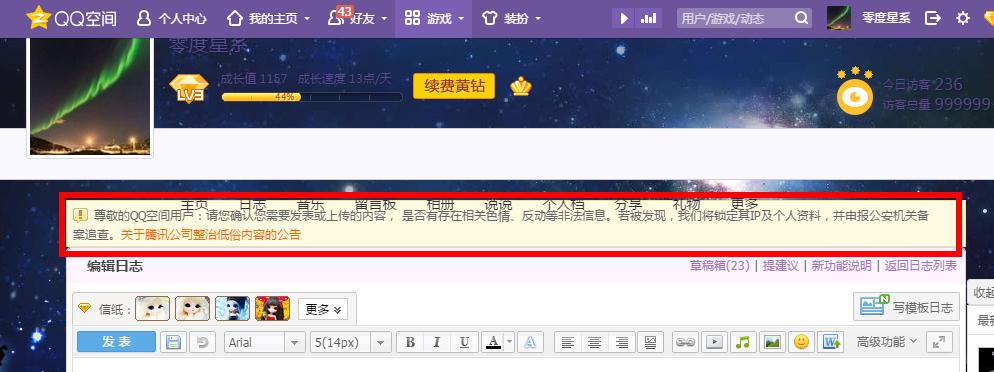Open 关于腾讯公司整治低俗内容的公告 link

click(x=210, y=234)
